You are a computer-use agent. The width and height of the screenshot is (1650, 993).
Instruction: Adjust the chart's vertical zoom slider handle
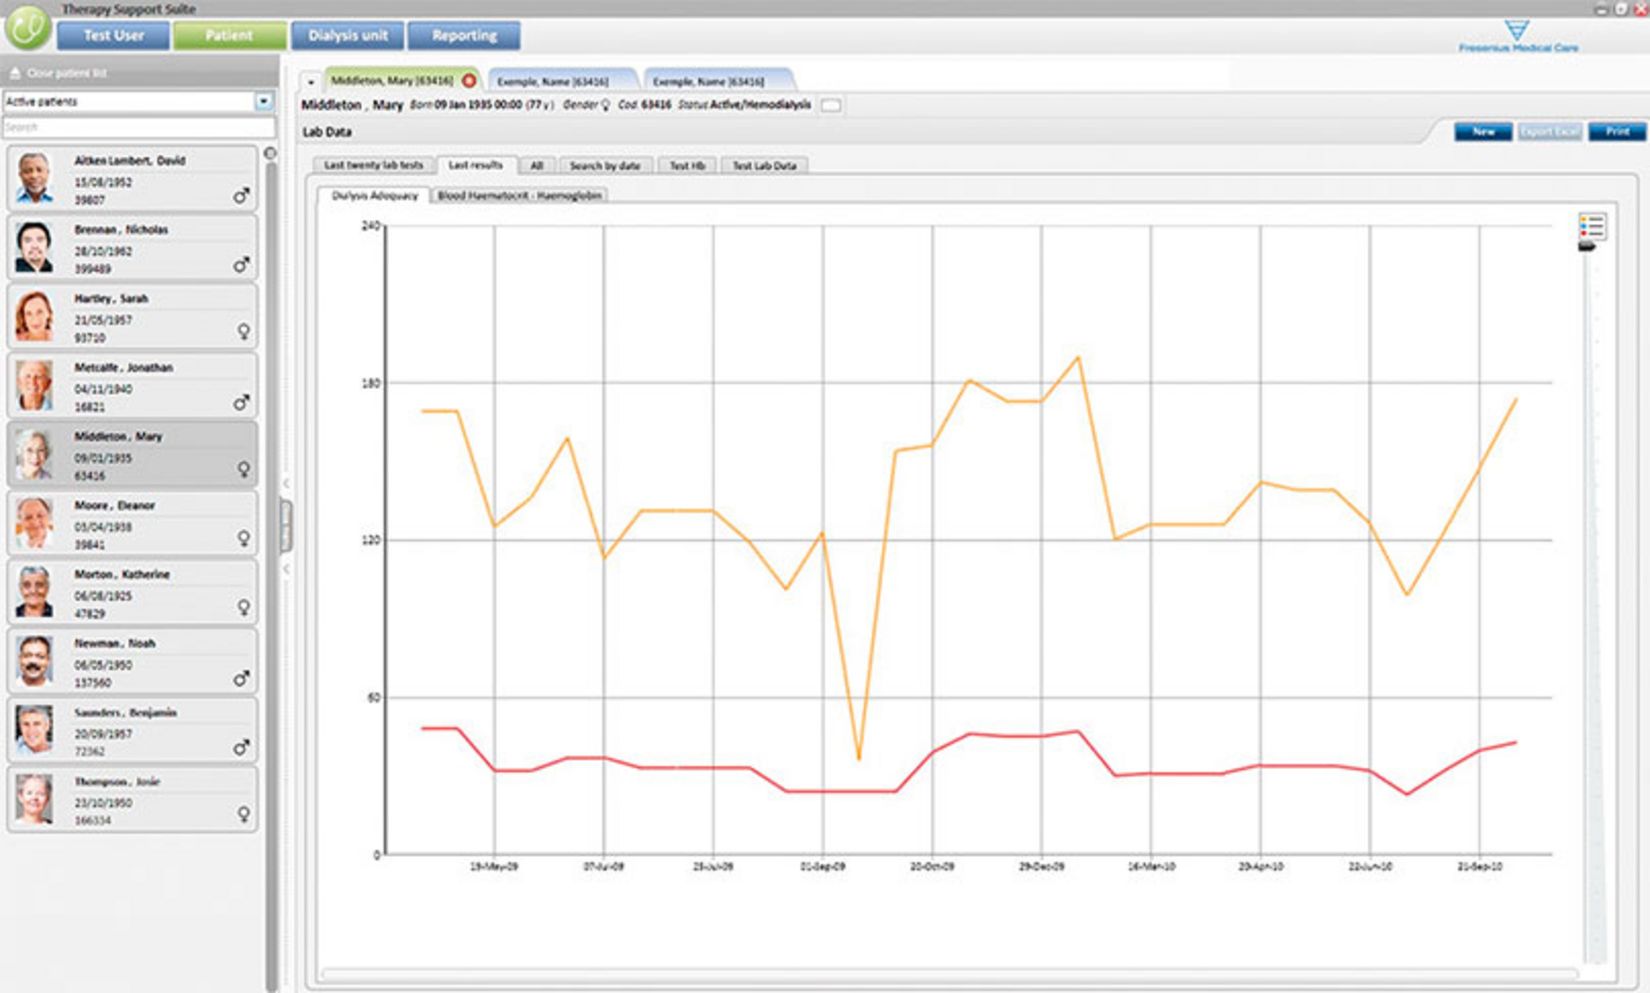pyautogui.click(x=1587, y=247)
